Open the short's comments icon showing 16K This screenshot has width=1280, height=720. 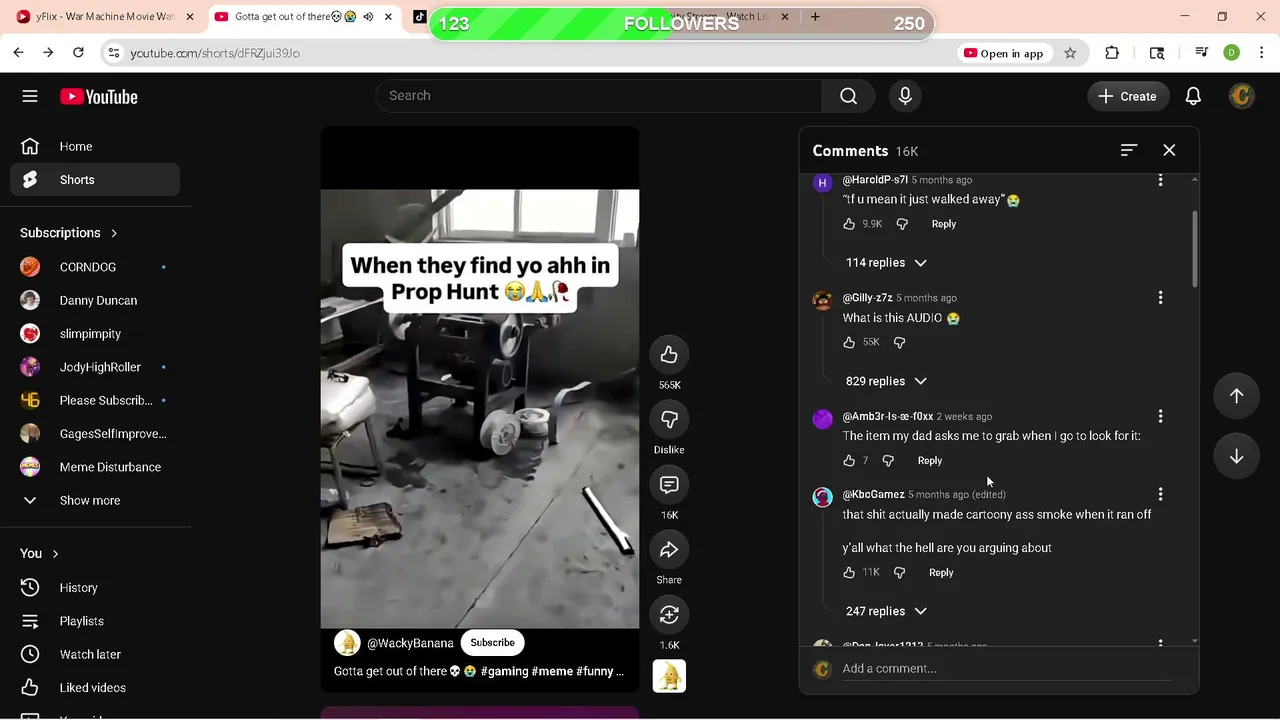(x=669, y=485)
